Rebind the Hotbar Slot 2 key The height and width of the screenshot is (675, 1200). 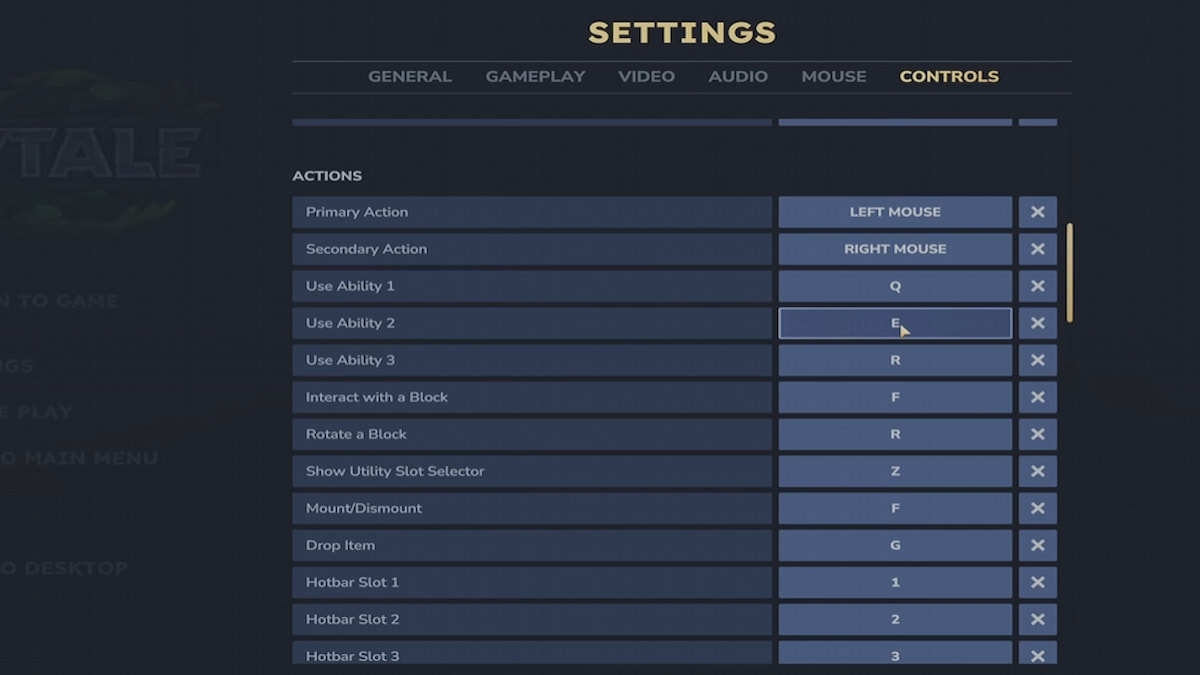(x=895, y=619)
